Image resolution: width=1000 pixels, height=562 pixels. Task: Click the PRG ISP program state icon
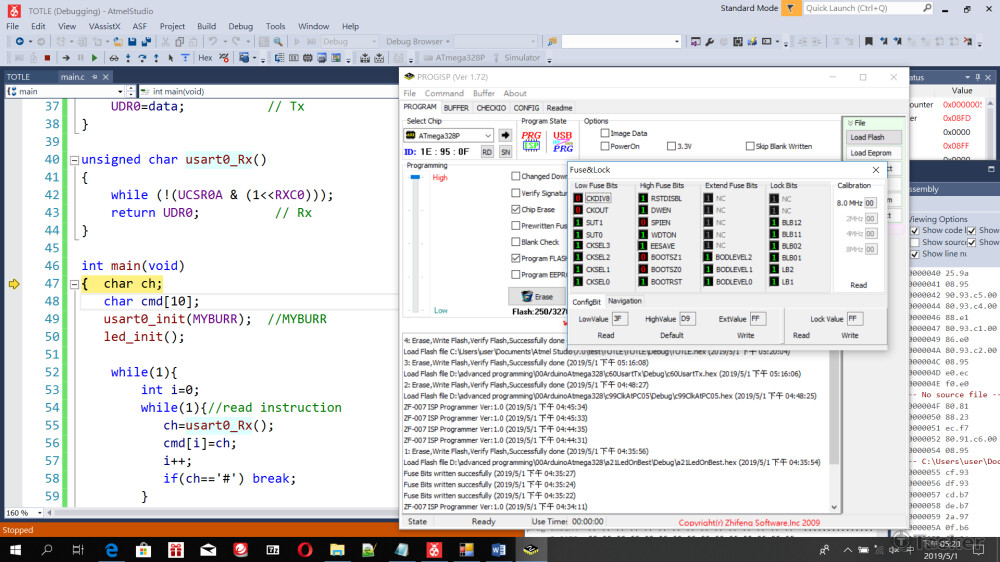[531, 141]
